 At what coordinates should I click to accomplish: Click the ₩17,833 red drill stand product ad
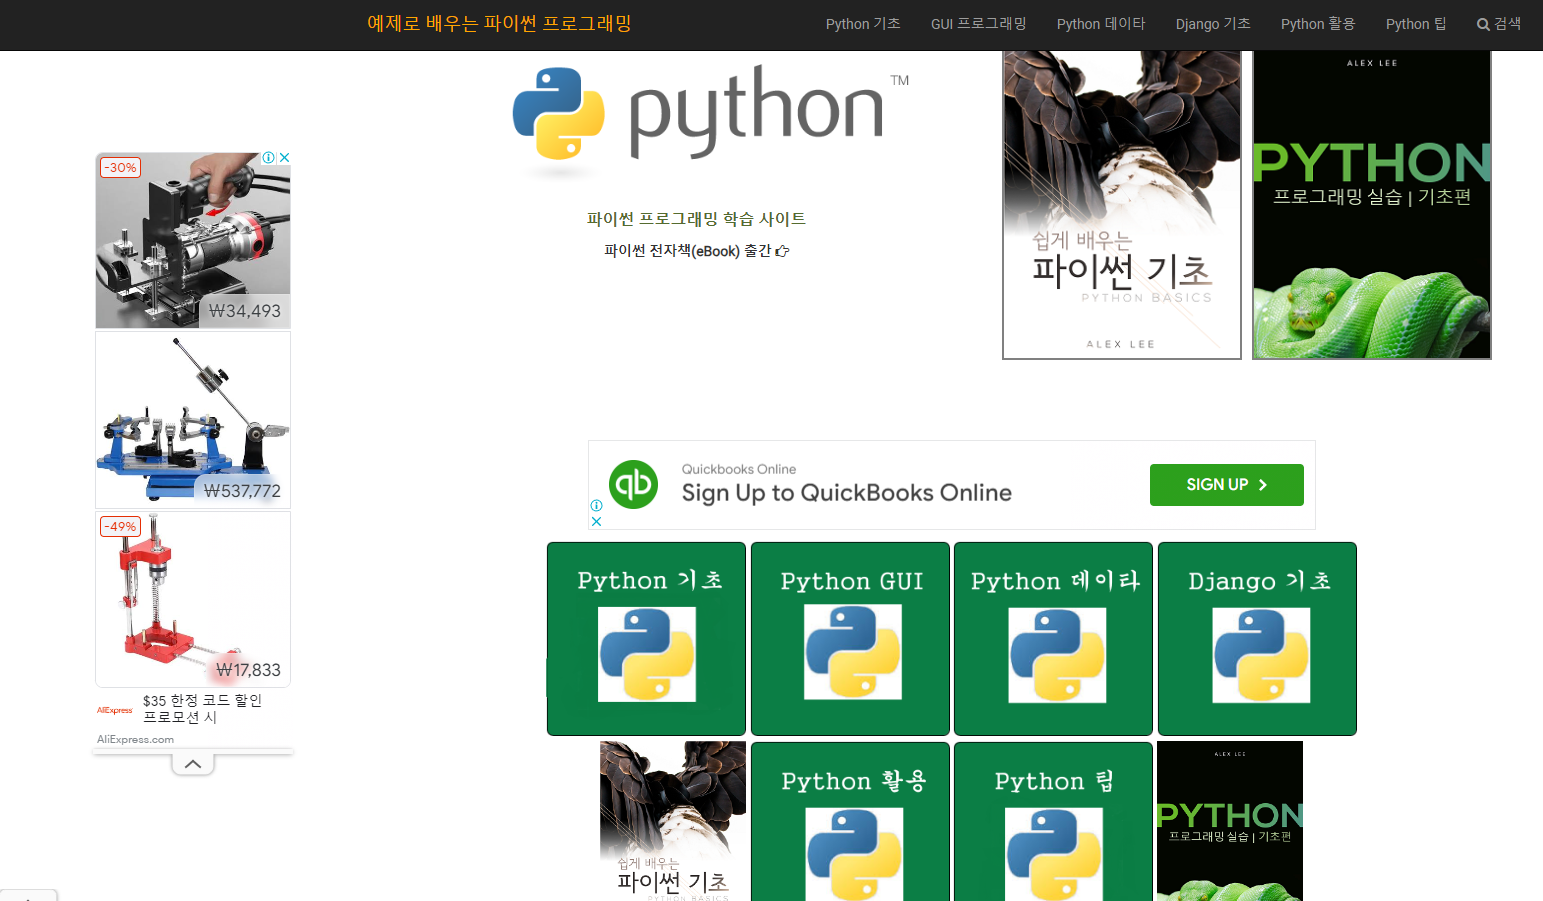(193, 599)
